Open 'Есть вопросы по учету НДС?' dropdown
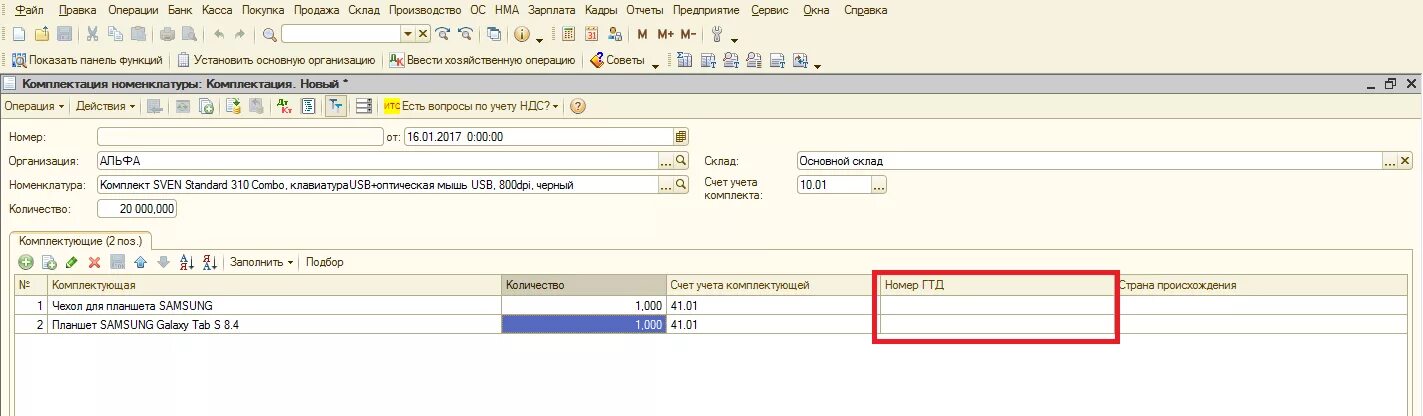Image resolution: width=1423 pixels, height=416 pixels. point(472,106)
